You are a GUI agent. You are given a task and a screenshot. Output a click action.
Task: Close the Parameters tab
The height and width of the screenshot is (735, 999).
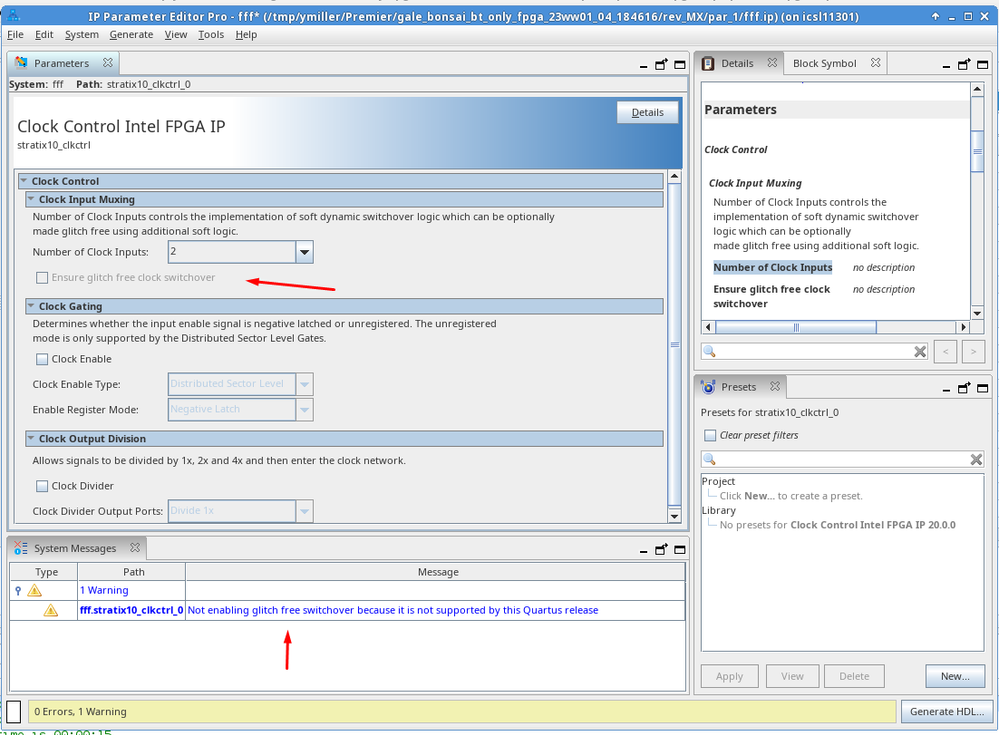click(108, 62)
